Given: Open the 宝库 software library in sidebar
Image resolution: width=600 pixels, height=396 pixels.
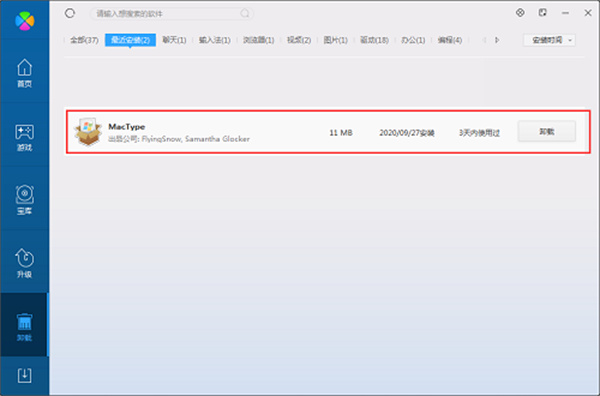Looking at the screenshot, I should pyautogui.click(x=24, y=200).
